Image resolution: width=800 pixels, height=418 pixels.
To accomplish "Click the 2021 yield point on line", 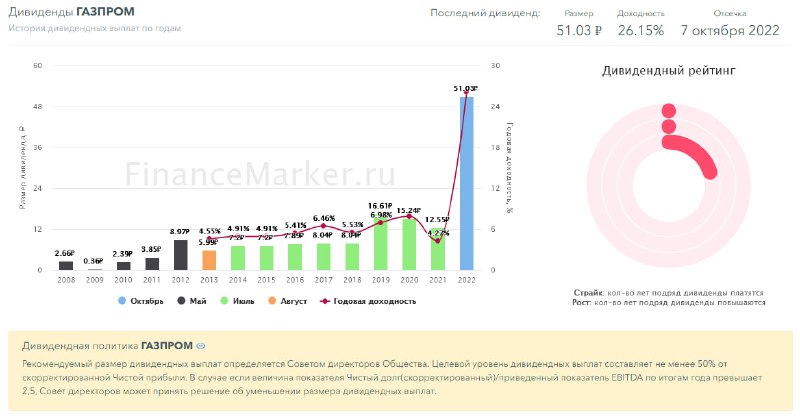I will [438, 241].
